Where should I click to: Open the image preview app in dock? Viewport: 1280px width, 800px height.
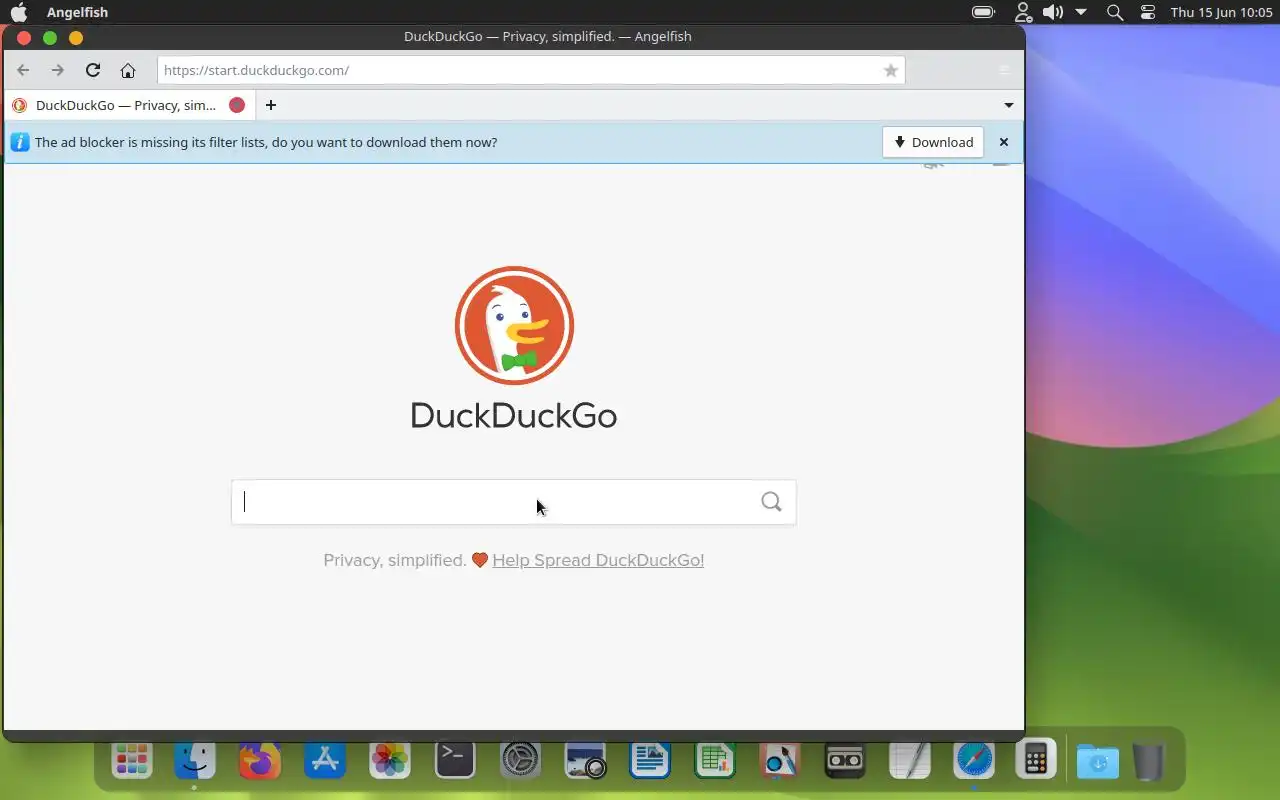(779, 760)
